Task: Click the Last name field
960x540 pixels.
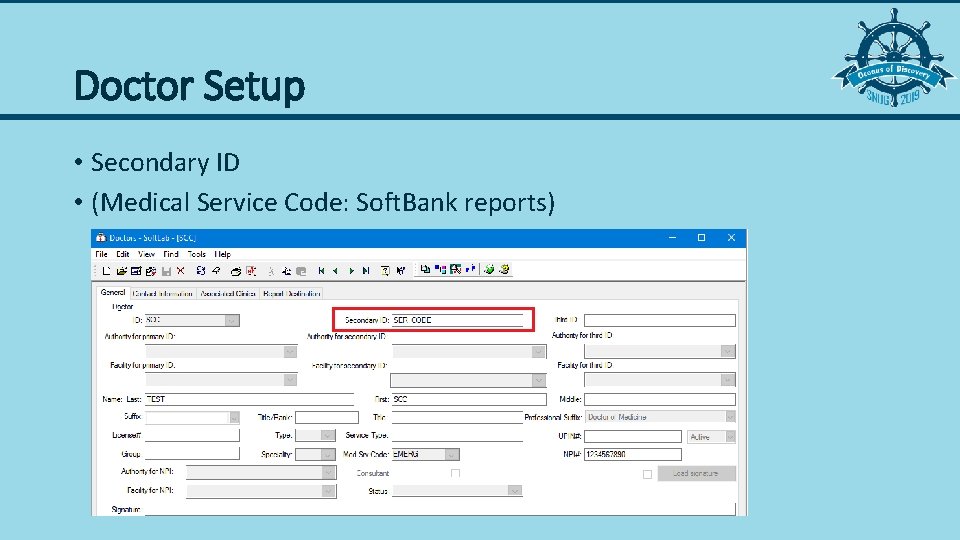Action: pyautogui.click(x=249, y=399)
